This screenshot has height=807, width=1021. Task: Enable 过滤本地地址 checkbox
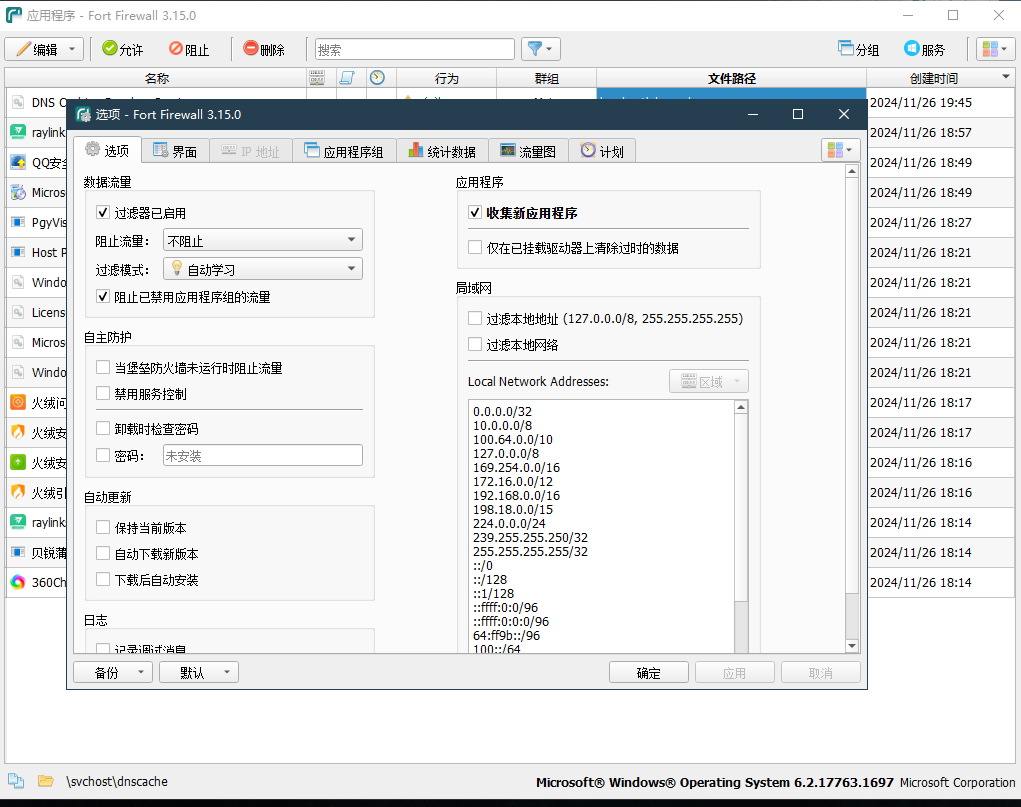[x=475, y=318]
